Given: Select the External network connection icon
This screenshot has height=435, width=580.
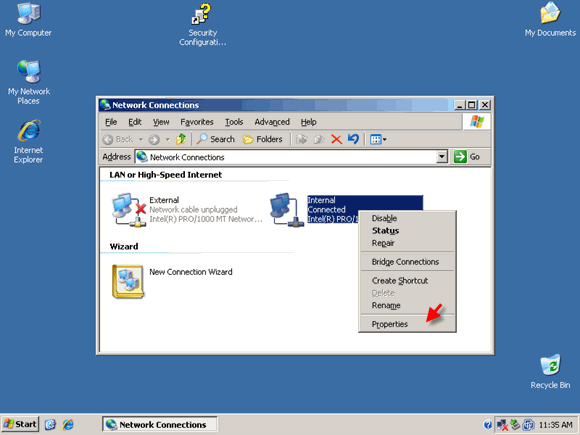Looking at the screenshot, I should [129, 210].
